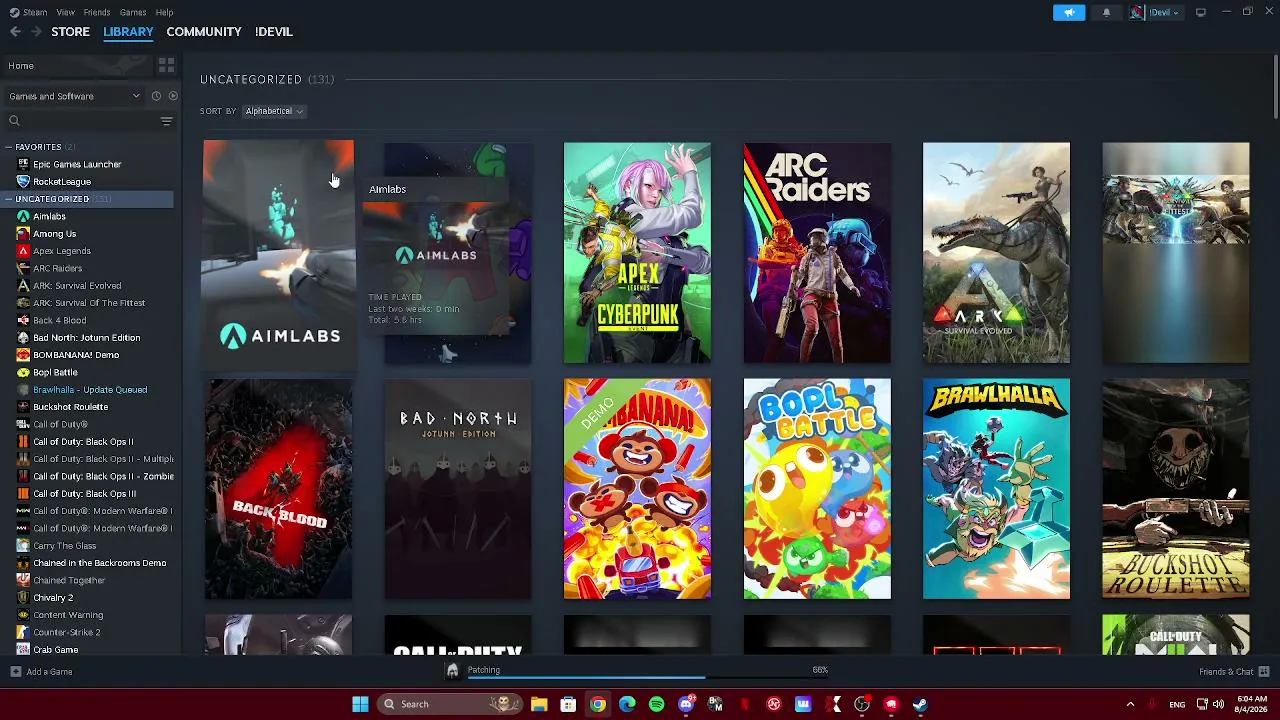1280x720 pixels.
Task: Open the Bombanana demo cover
Action: [637, 489]
